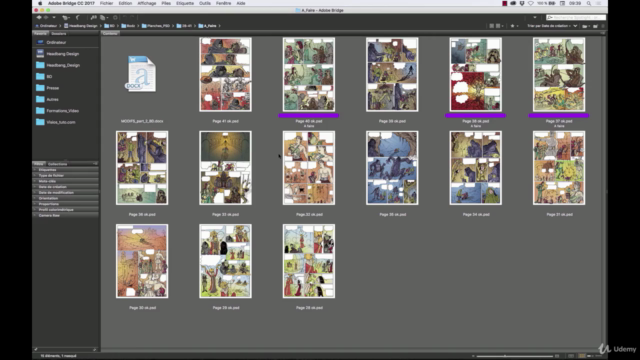Click the Headbang Design drive icon in Favorites

40,53
